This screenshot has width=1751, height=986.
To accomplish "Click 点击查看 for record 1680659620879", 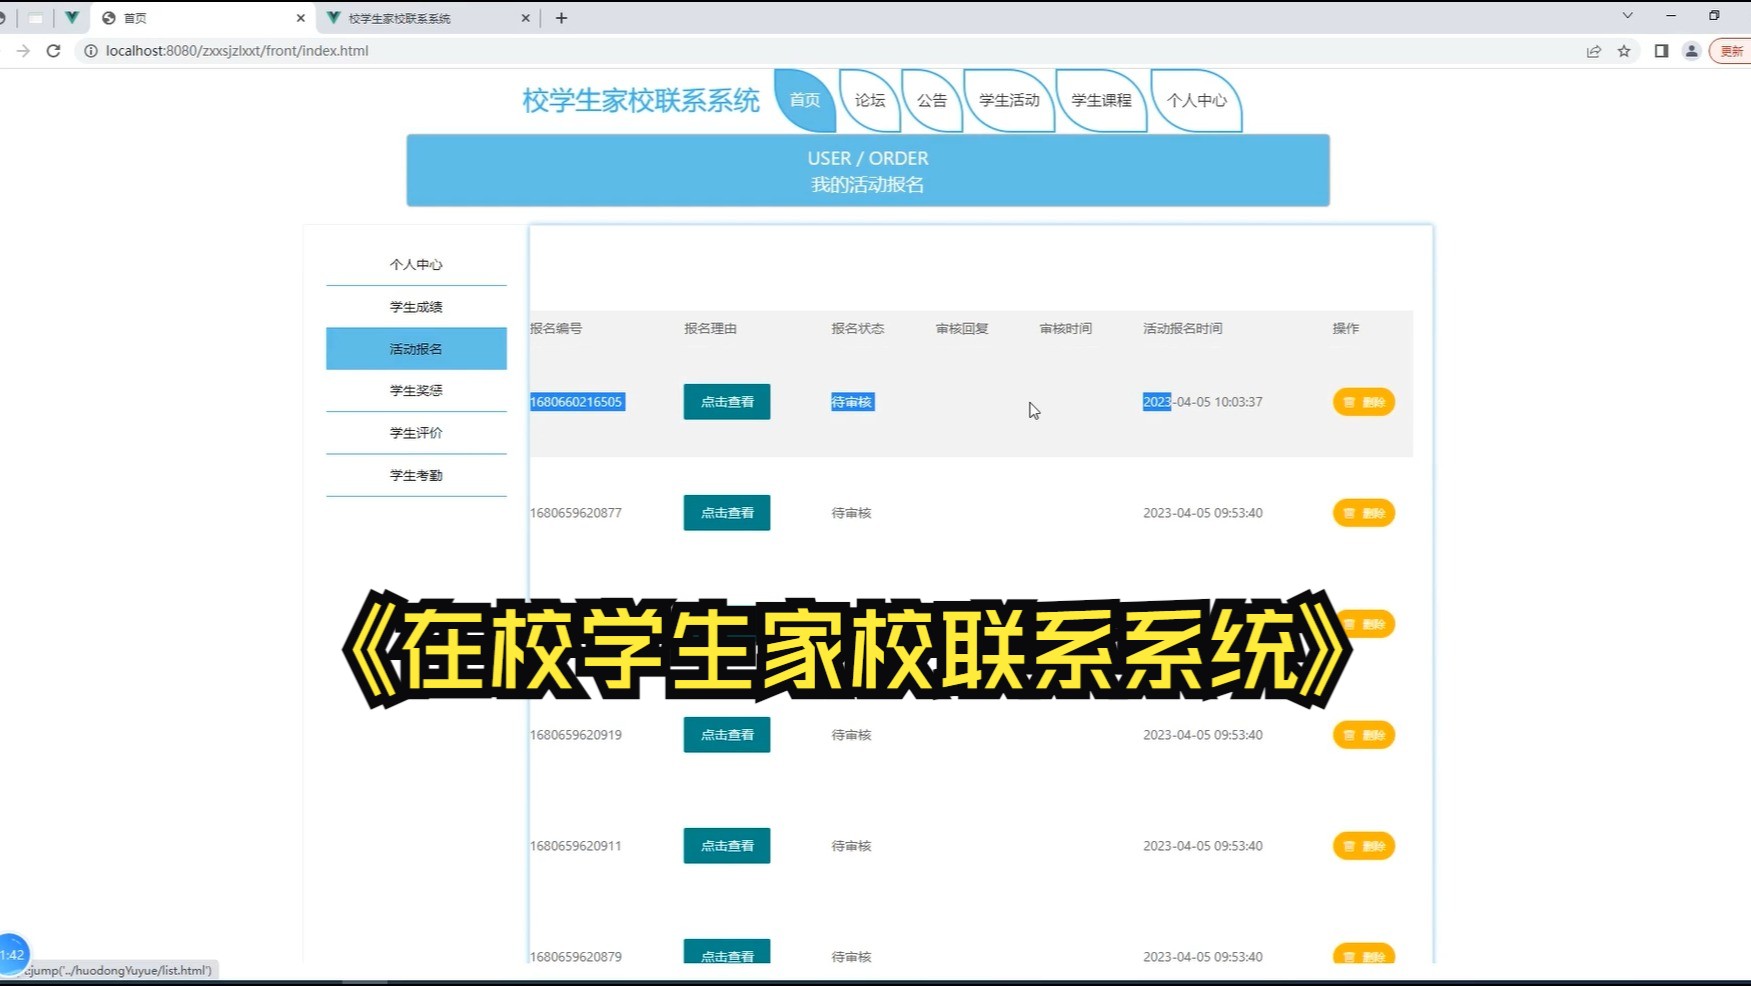I will [x=727, y=953].
